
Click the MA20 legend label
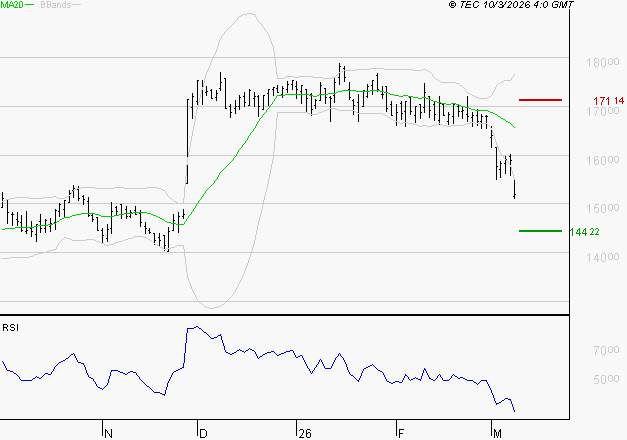pos(12,5)
